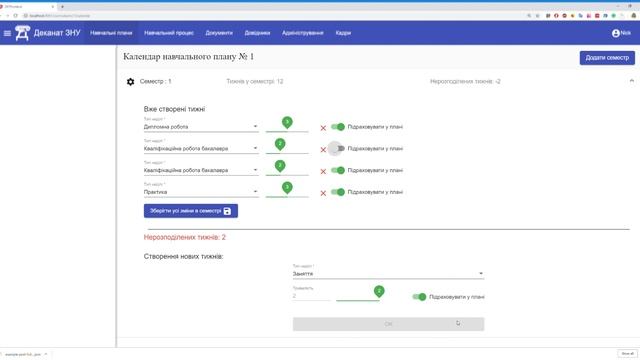Click the Тривалість duration input field
Screen dimensions: 640x360
click(311, 296)
